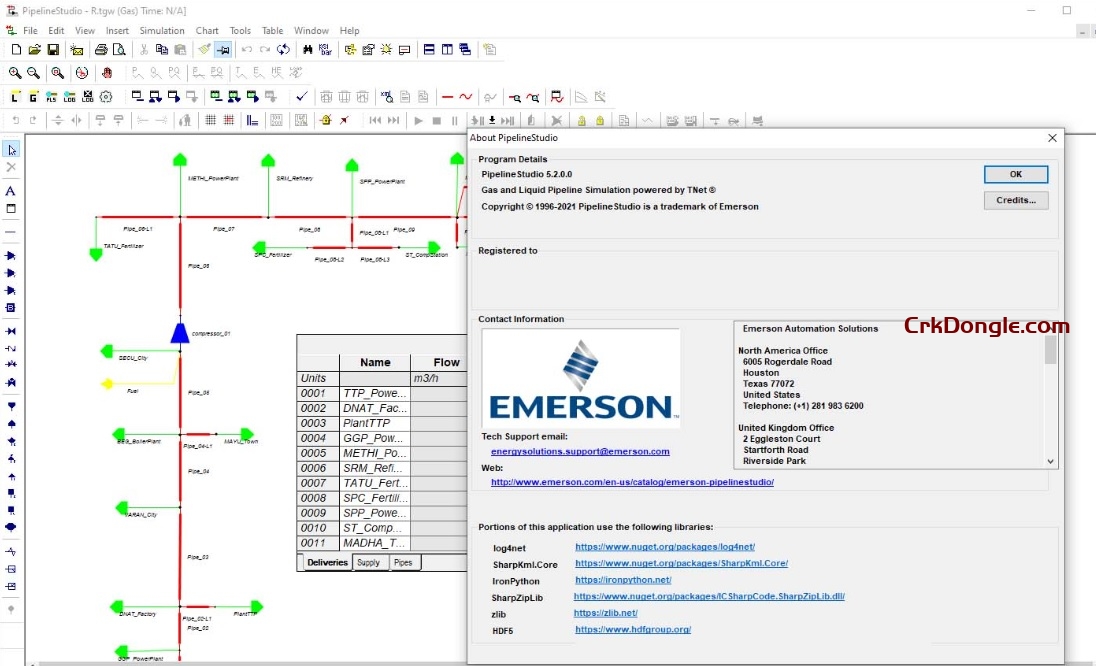Select the Pan hand tool
The width and height of the screenshot is (1096, 666).
(x=107, y=72)
